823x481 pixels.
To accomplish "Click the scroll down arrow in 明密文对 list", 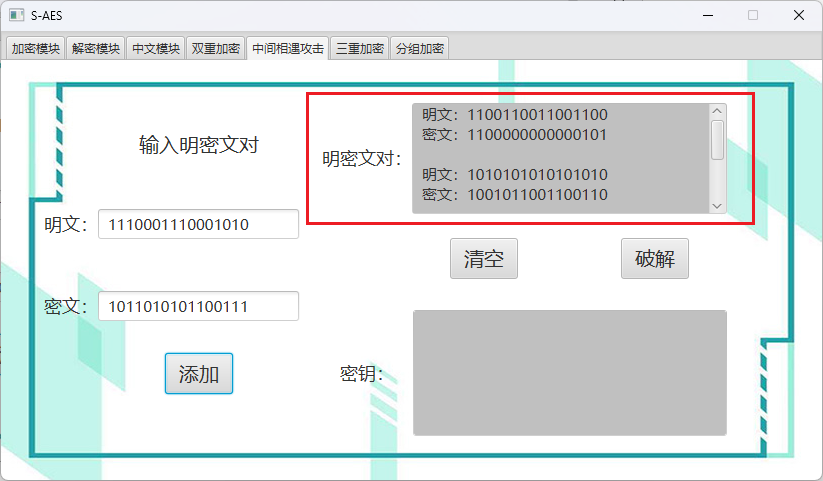I will coord(717,205).
